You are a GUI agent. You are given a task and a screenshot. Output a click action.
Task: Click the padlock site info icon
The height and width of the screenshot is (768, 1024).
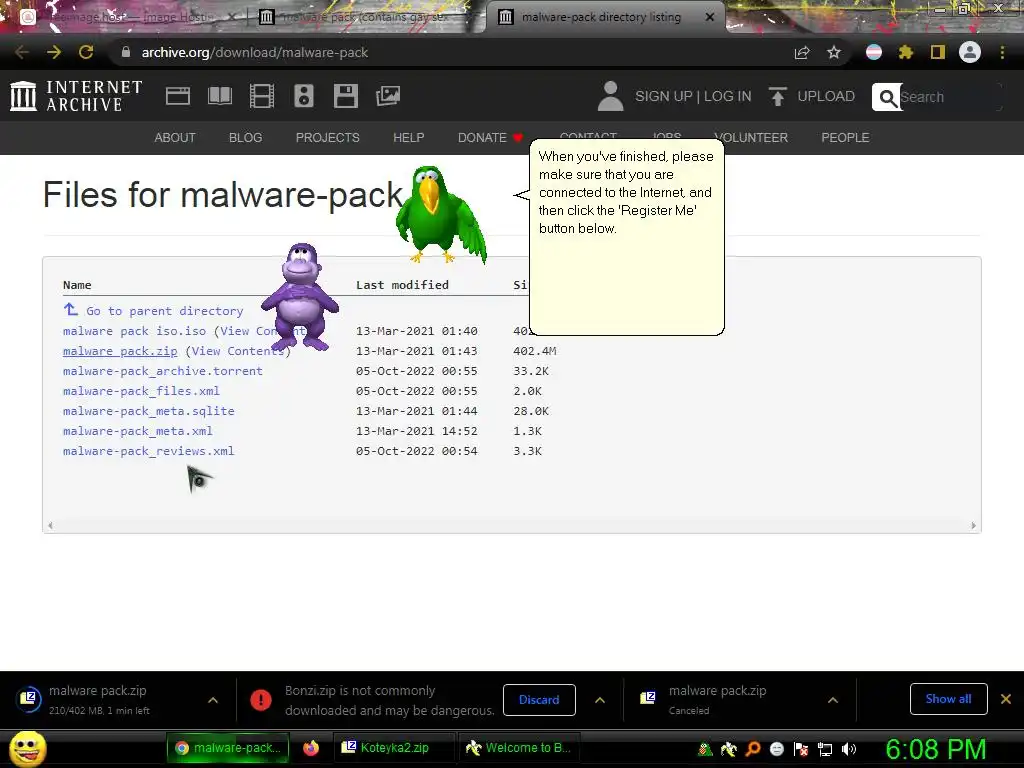tap(126, 52)
